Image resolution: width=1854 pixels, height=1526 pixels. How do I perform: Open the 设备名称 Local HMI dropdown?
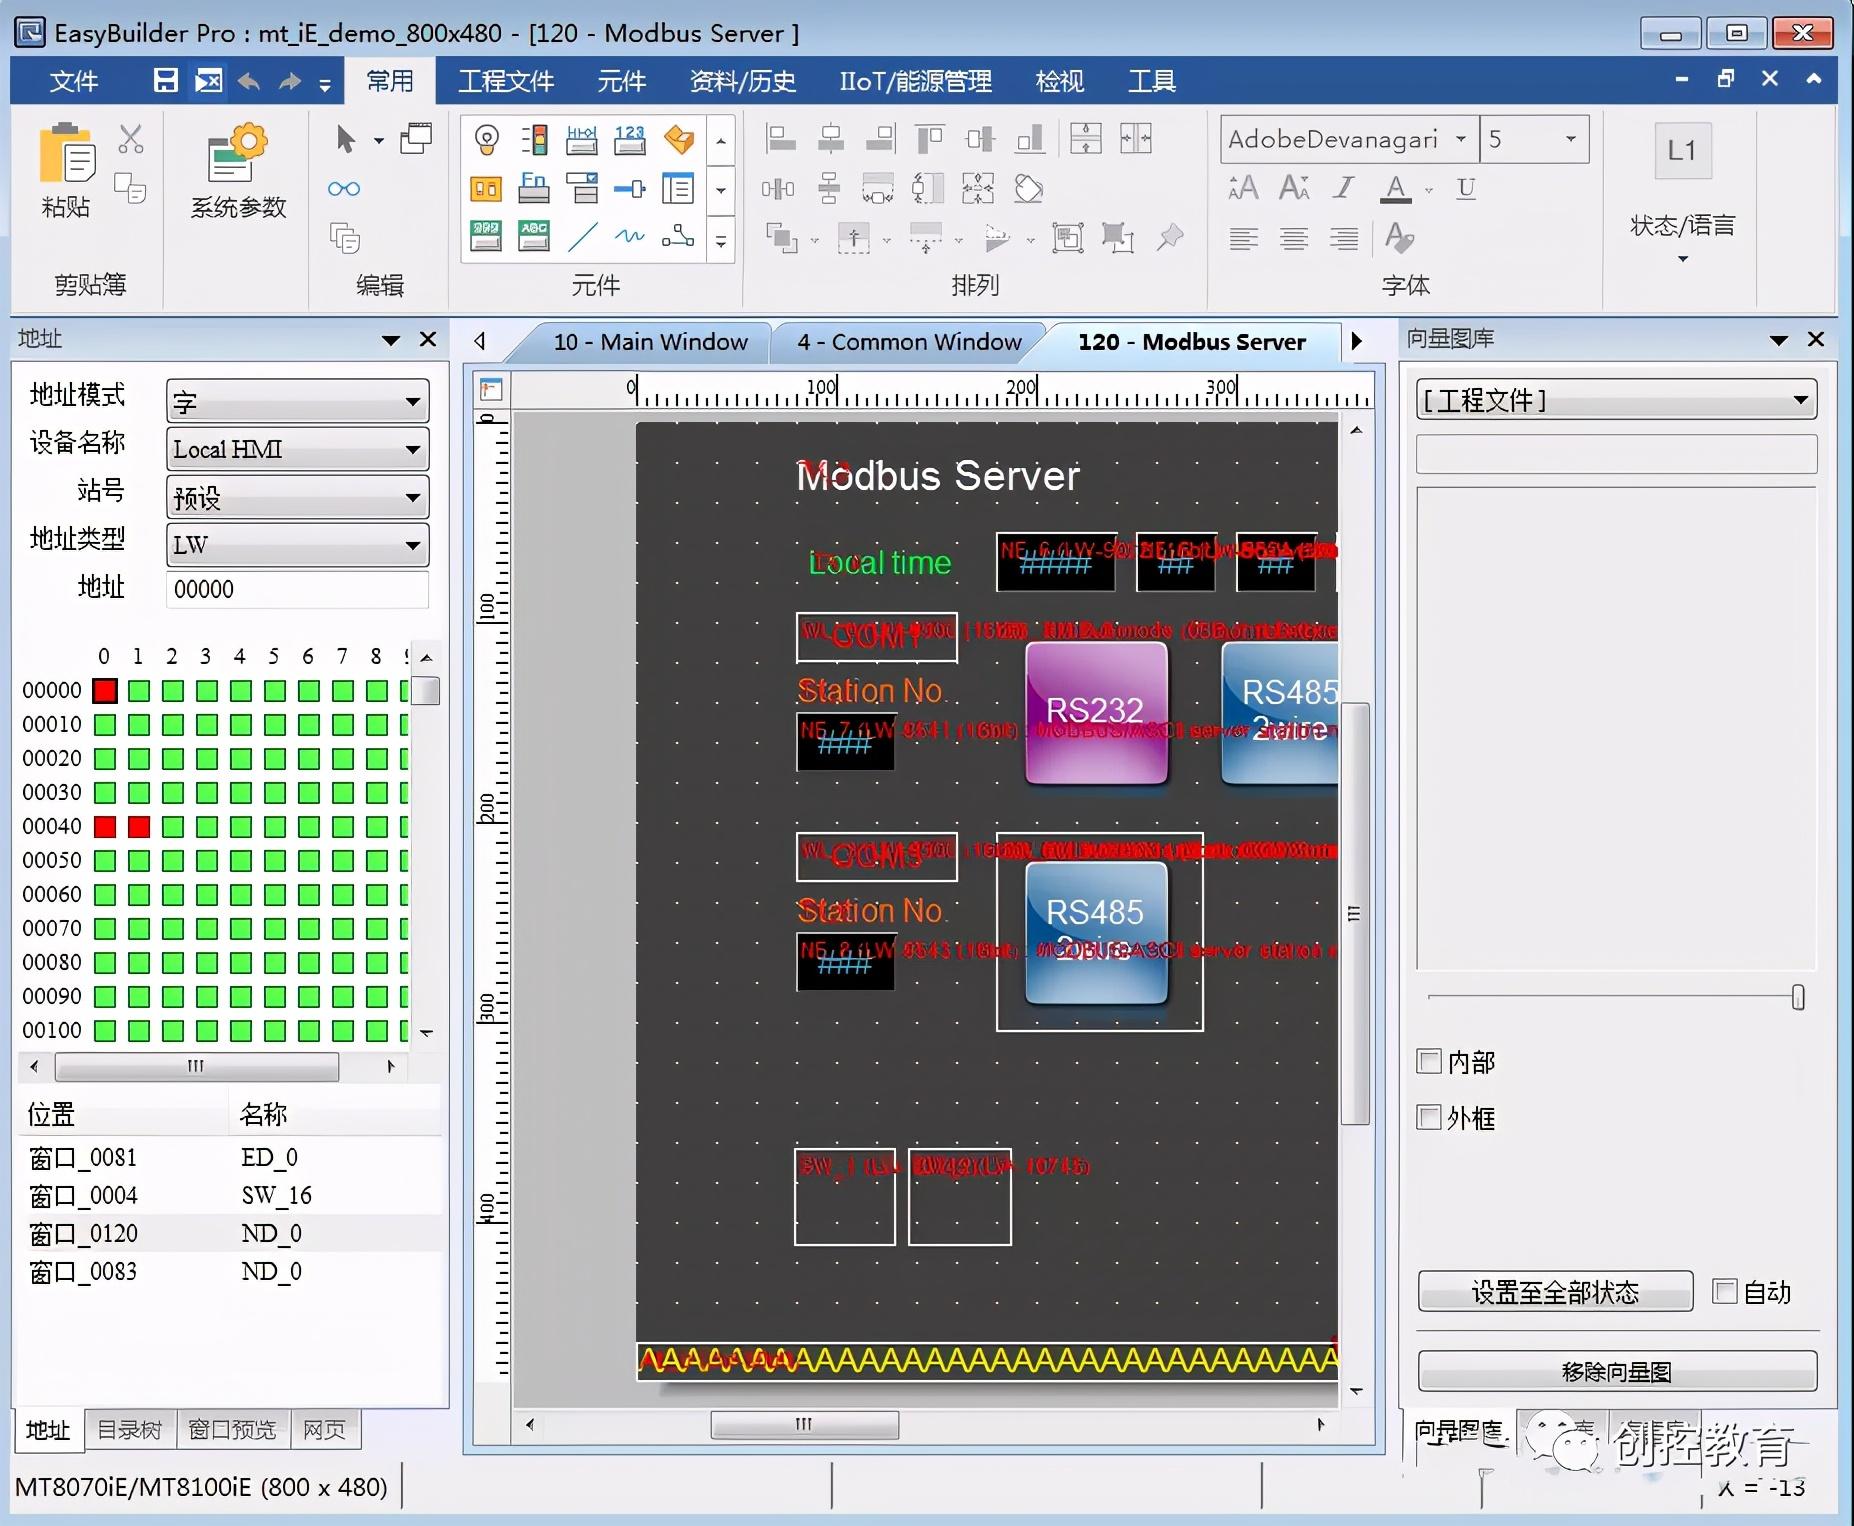(297, 449)
